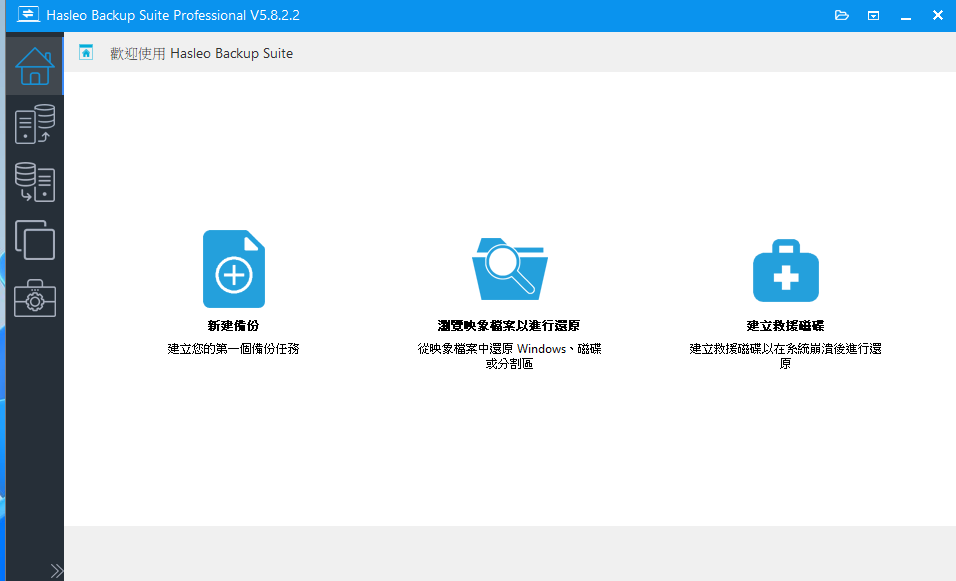956x581 pixels.
Task: Click the 歡迎使用 Hasleo Backup Suite heading
Action: [202, 54]
